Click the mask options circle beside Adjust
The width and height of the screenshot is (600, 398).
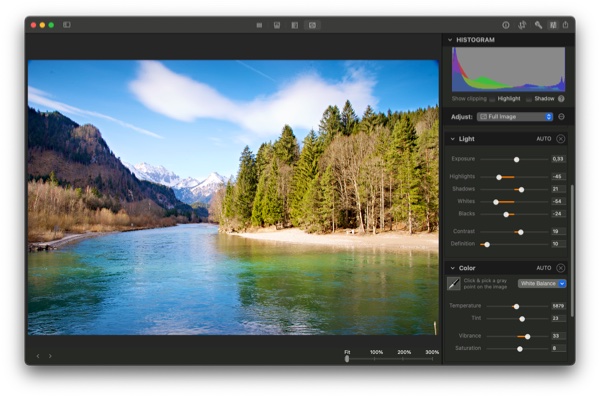[561, 116]
